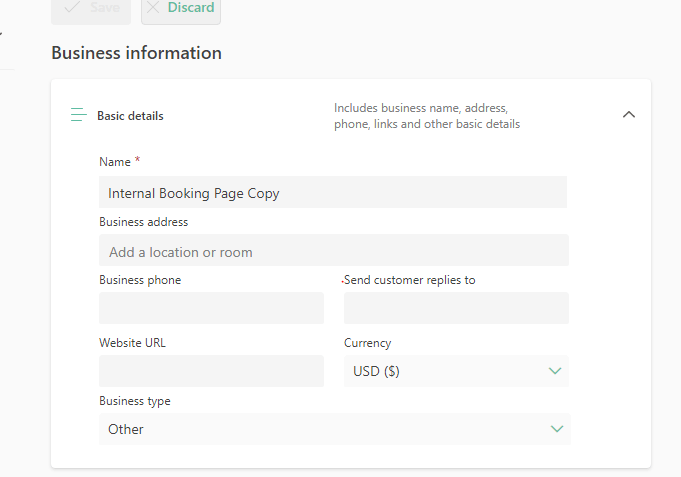Click into the Website URL field
Viewport: 681px width, 477px height.
pos(211,371)
